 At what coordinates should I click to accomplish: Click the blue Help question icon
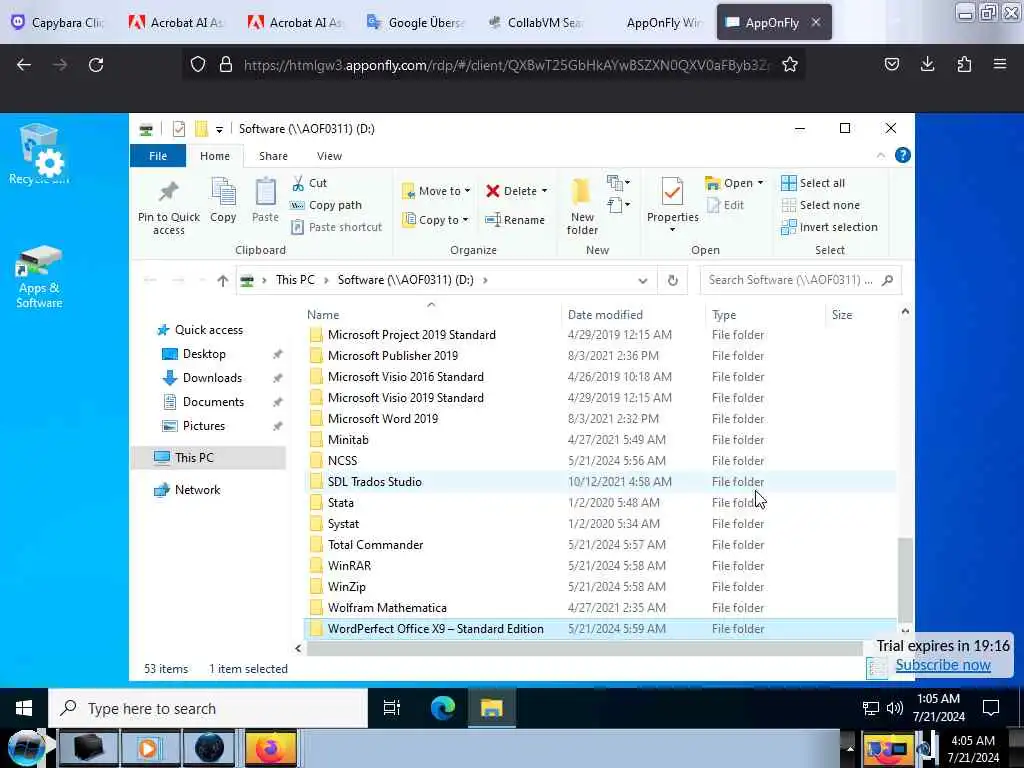coord(903,155)
